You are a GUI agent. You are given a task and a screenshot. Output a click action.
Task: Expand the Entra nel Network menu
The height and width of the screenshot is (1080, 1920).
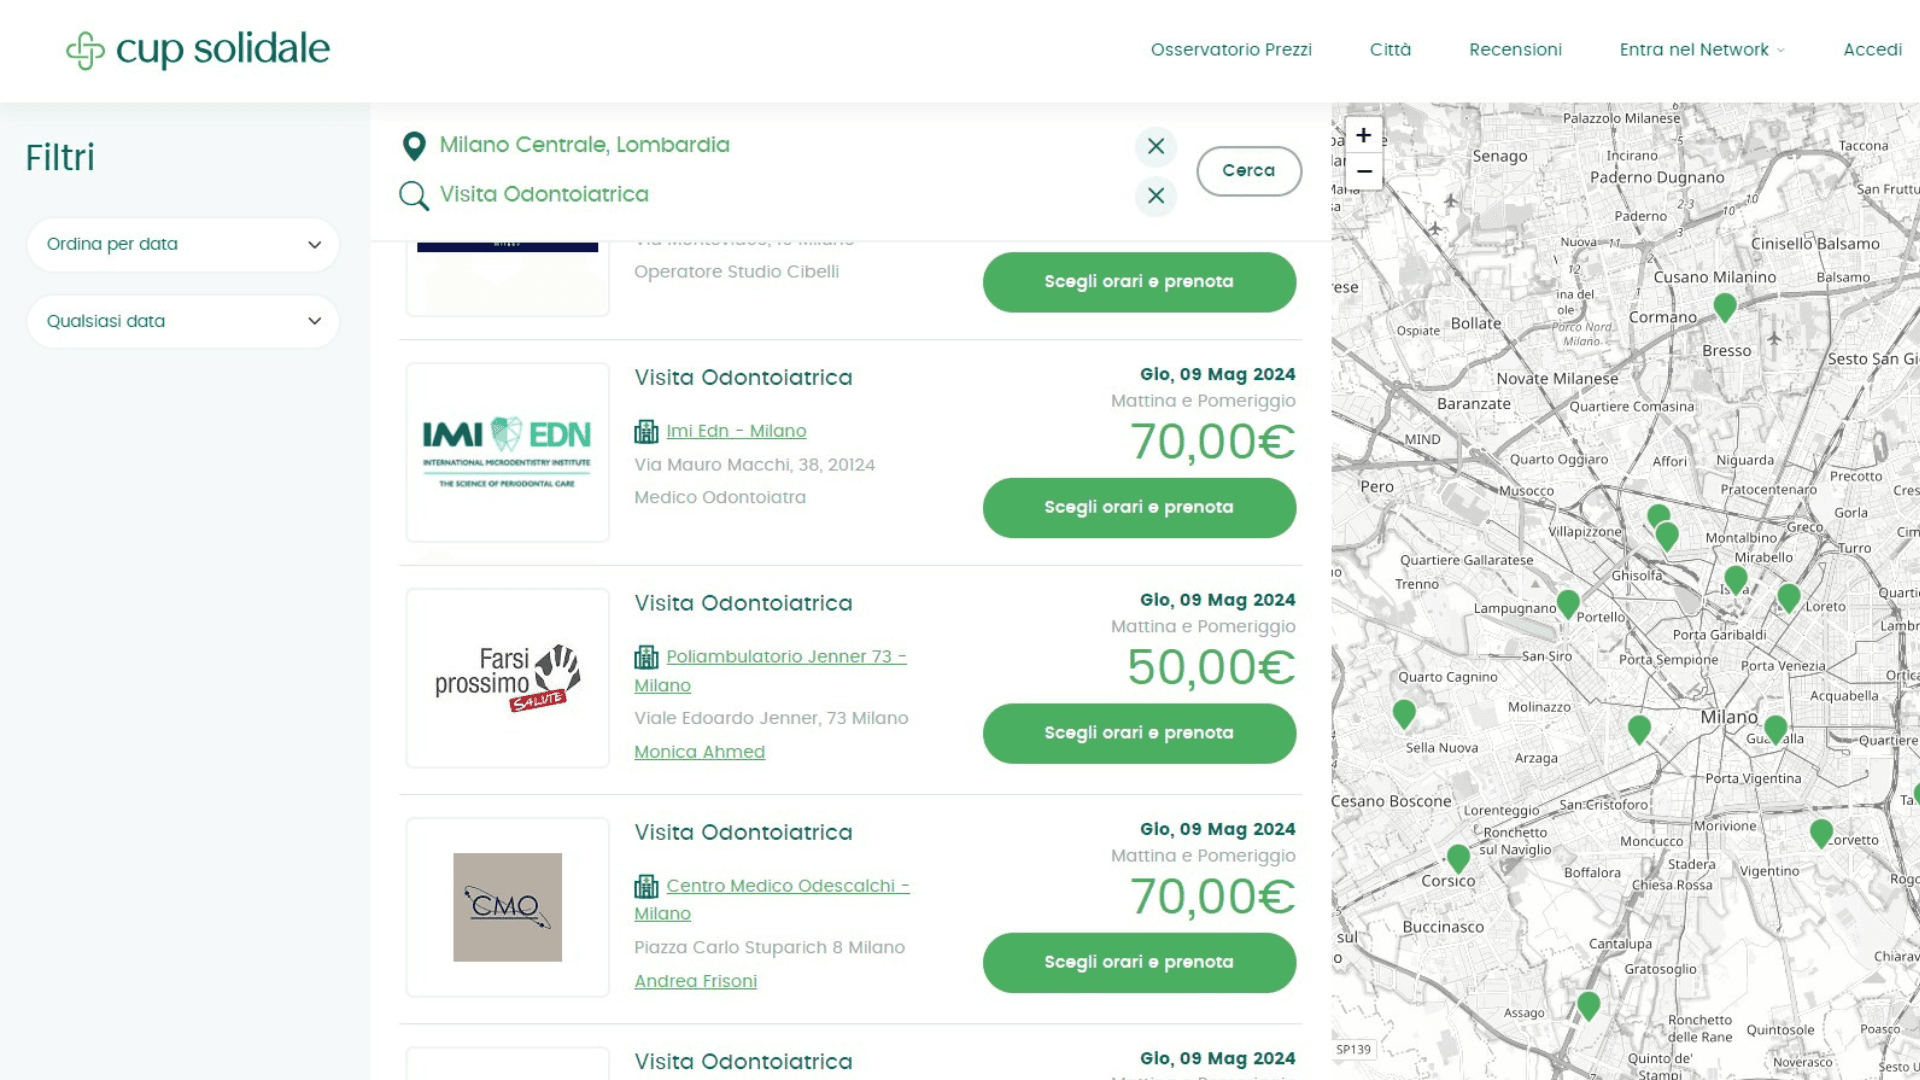[x=1701, y=50]
